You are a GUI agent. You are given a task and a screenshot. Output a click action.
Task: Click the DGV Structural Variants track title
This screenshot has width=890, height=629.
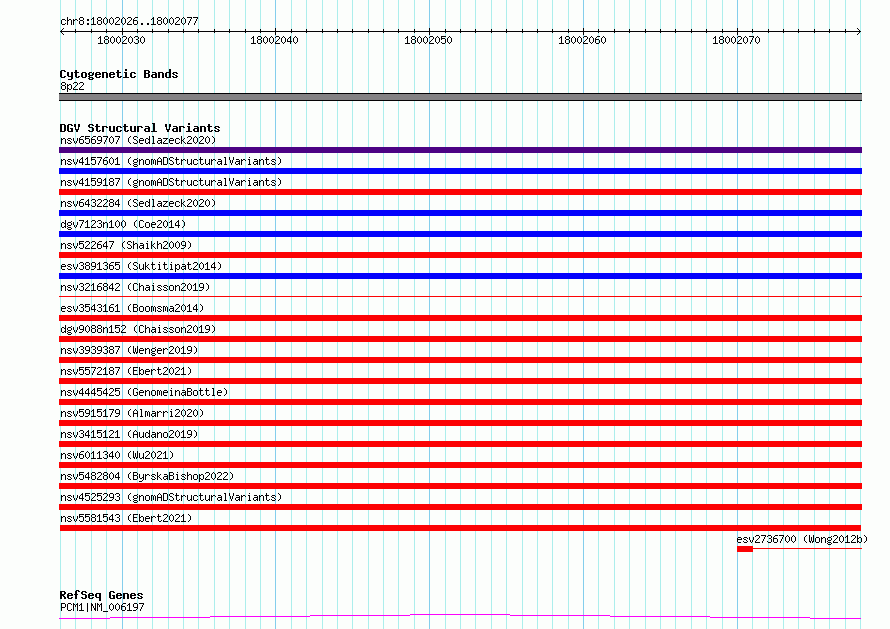140,128
